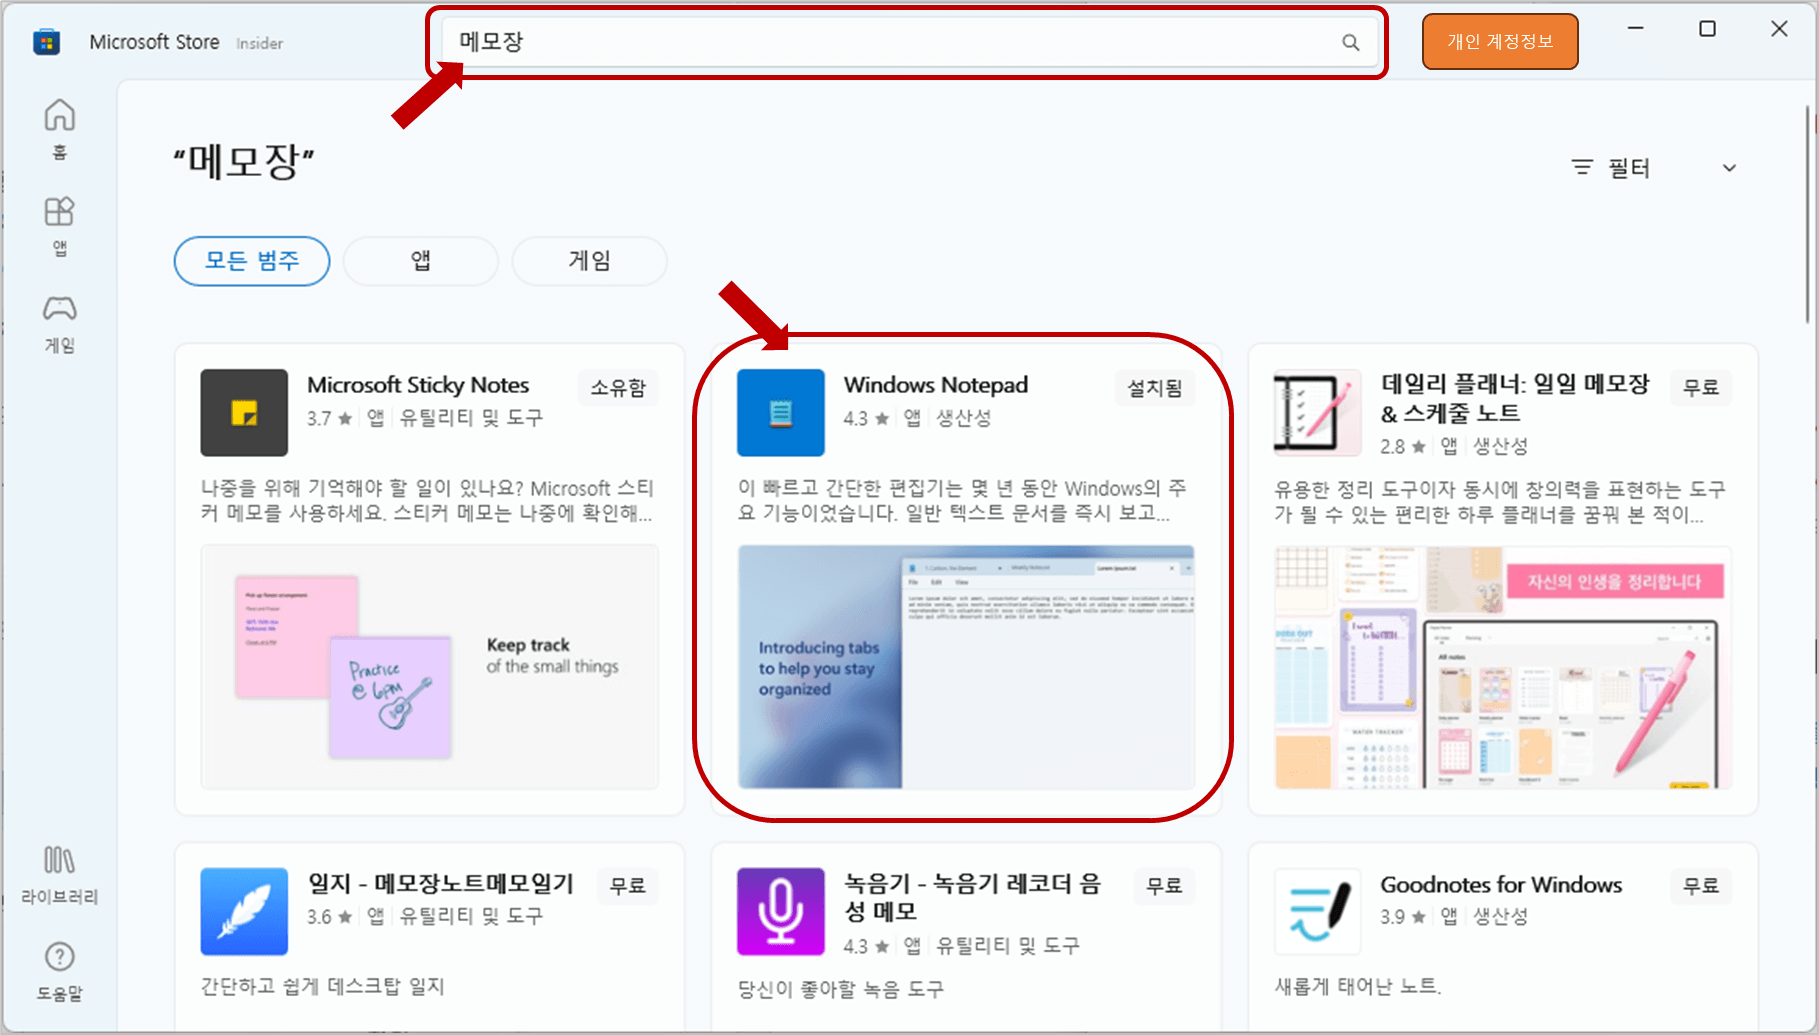The image size is (1819, 1035).
Task: Open the Daily Planner preview screenshot
Action: click(1503, 667)
